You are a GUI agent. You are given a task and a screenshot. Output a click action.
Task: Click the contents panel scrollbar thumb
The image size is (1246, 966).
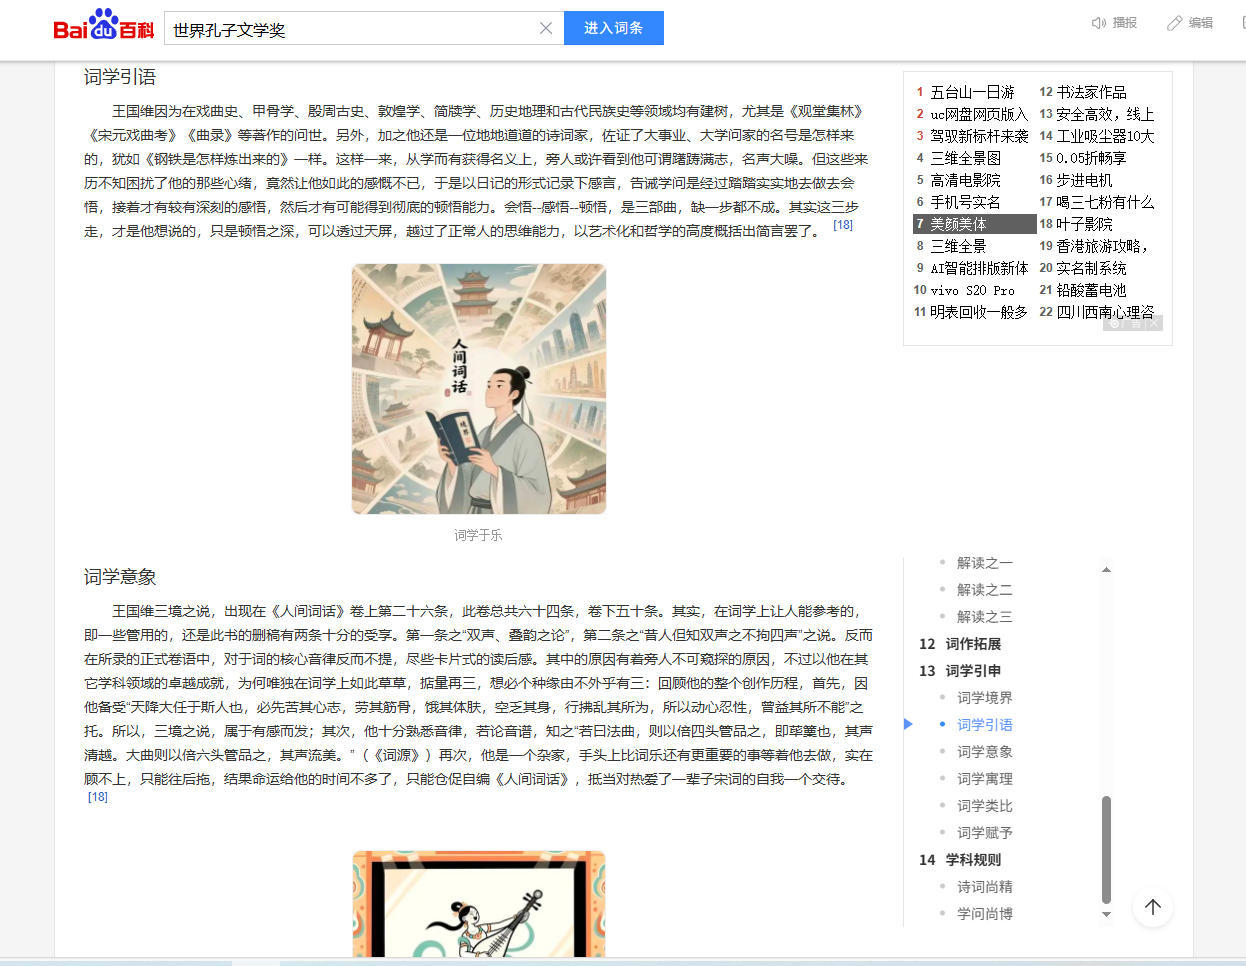[x=1106, y=848]
